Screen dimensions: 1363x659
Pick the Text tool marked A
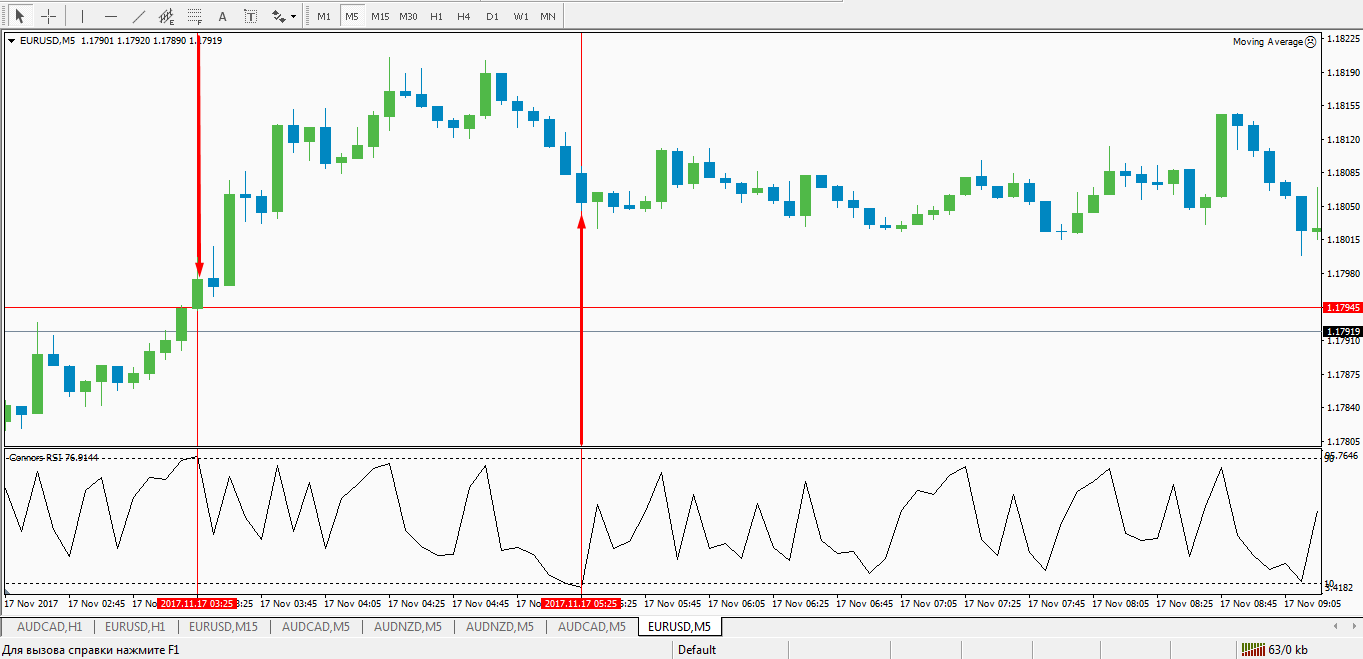coord(222,16)
